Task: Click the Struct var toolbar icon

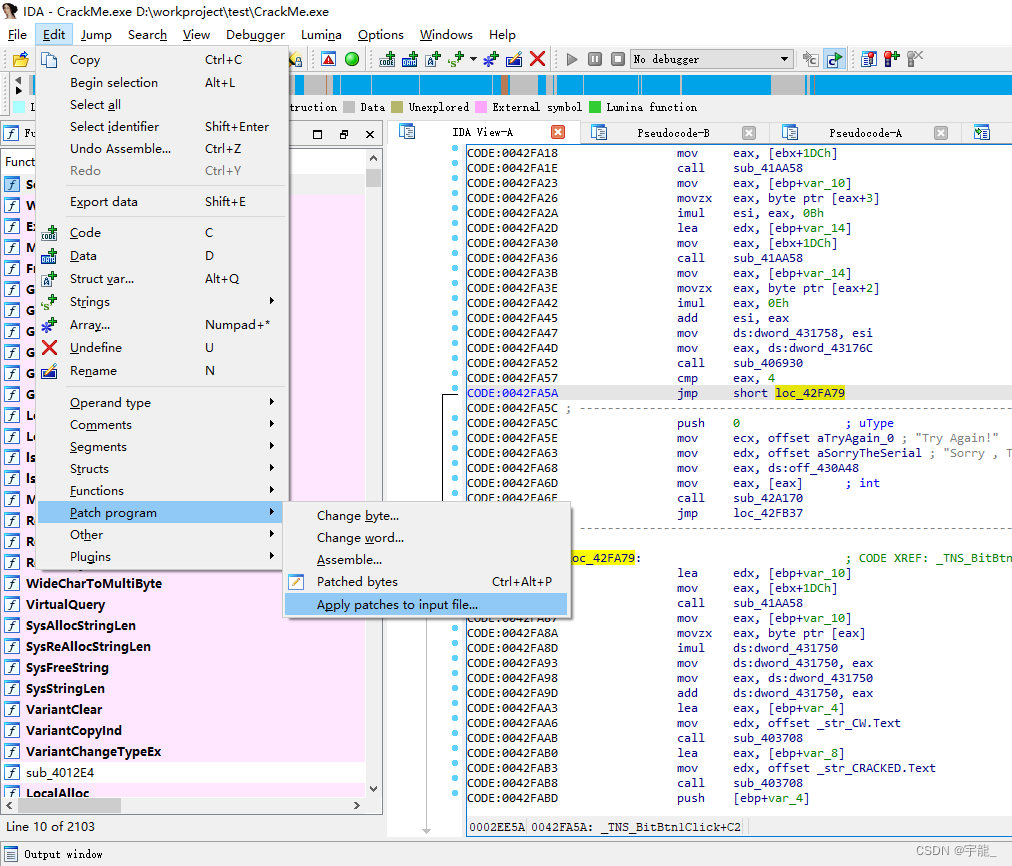Action: pyautogui.click(x=432, y=59)
